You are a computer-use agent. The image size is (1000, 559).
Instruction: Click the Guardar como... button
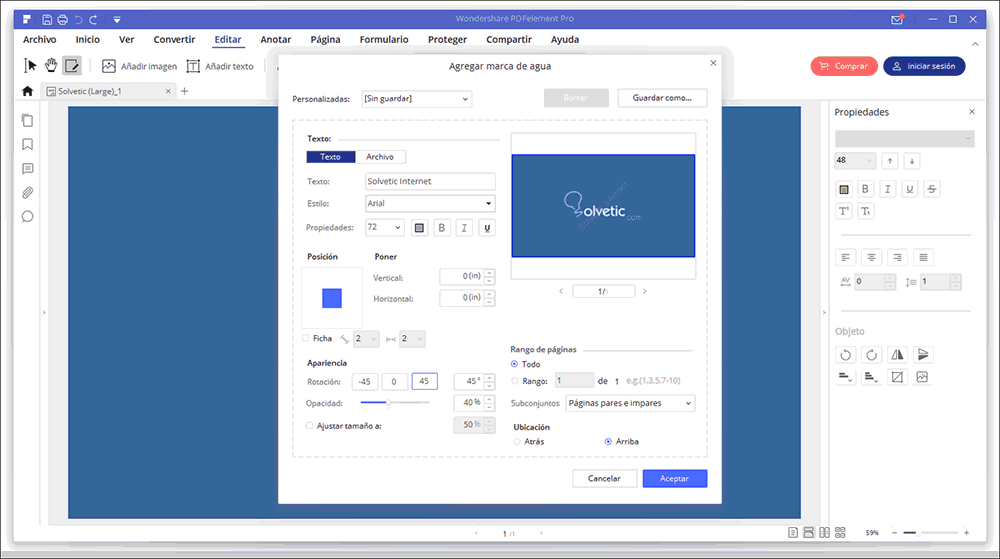tap(662, 98)
